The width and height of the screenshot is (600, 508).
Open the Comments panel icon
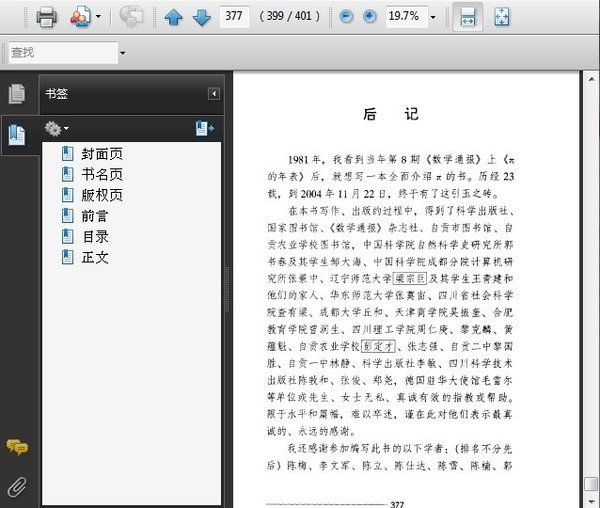point(17,448)
